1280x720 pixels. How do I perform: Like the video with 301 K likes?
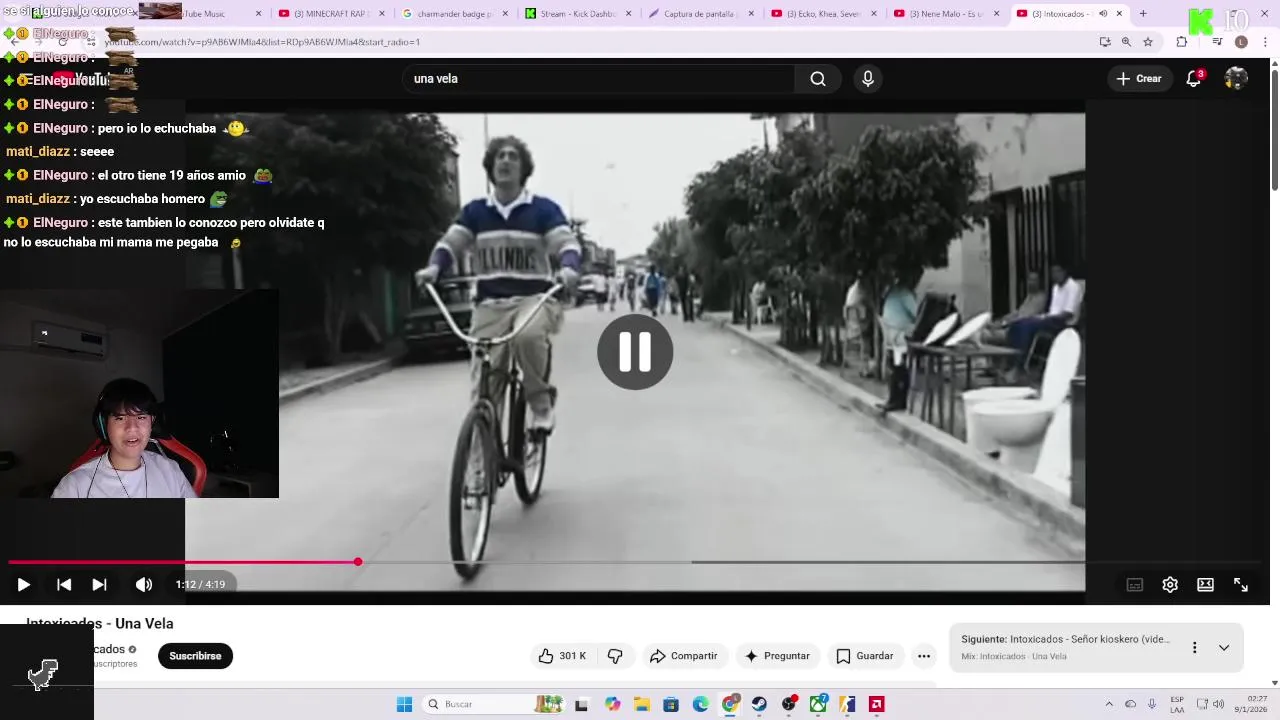(x=562, y=656)
